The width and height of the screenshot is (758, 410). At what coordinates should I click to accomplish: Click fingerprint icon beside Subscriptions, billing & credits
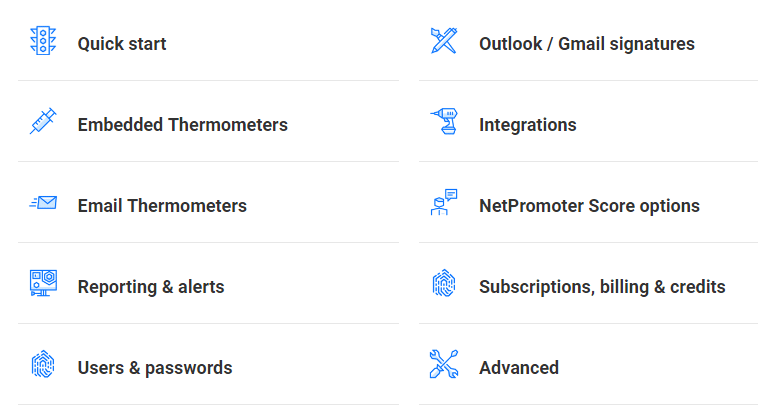444,283
